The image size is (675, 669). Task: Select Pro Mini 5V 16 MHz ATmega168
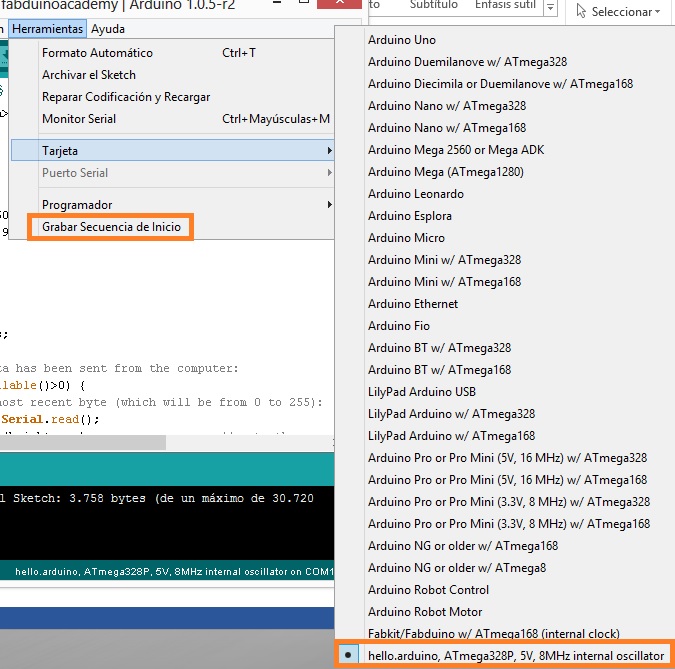point(504,480)
